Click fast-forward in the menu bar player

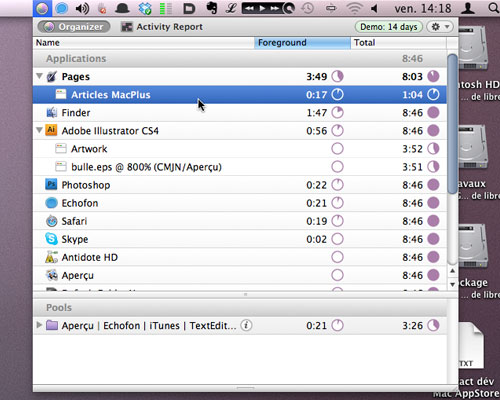point(275,8)
